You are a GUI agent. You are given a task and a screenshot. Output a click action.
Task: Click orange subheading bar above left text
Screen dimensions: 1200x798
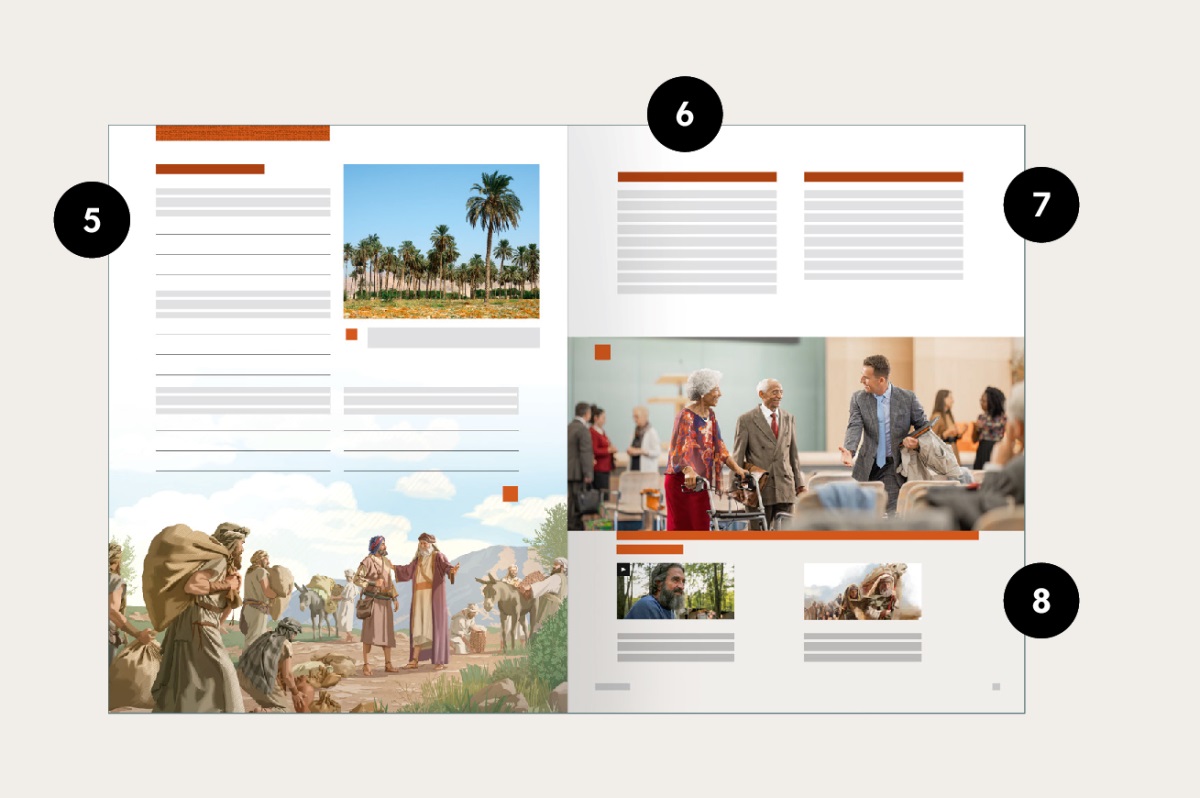(210, 169)
